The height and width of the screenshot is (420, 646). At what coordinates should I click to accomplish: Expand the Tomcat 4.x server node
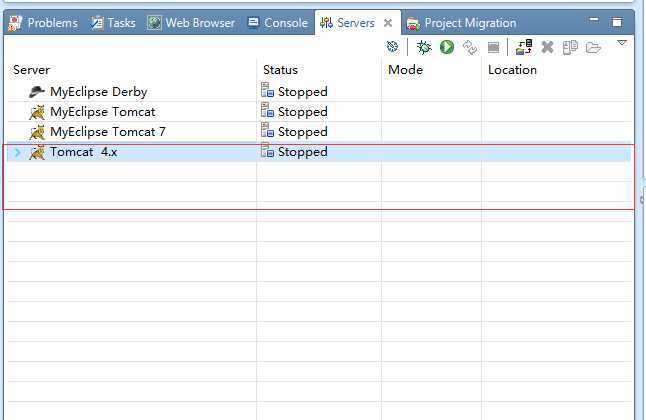coord(17,152)
